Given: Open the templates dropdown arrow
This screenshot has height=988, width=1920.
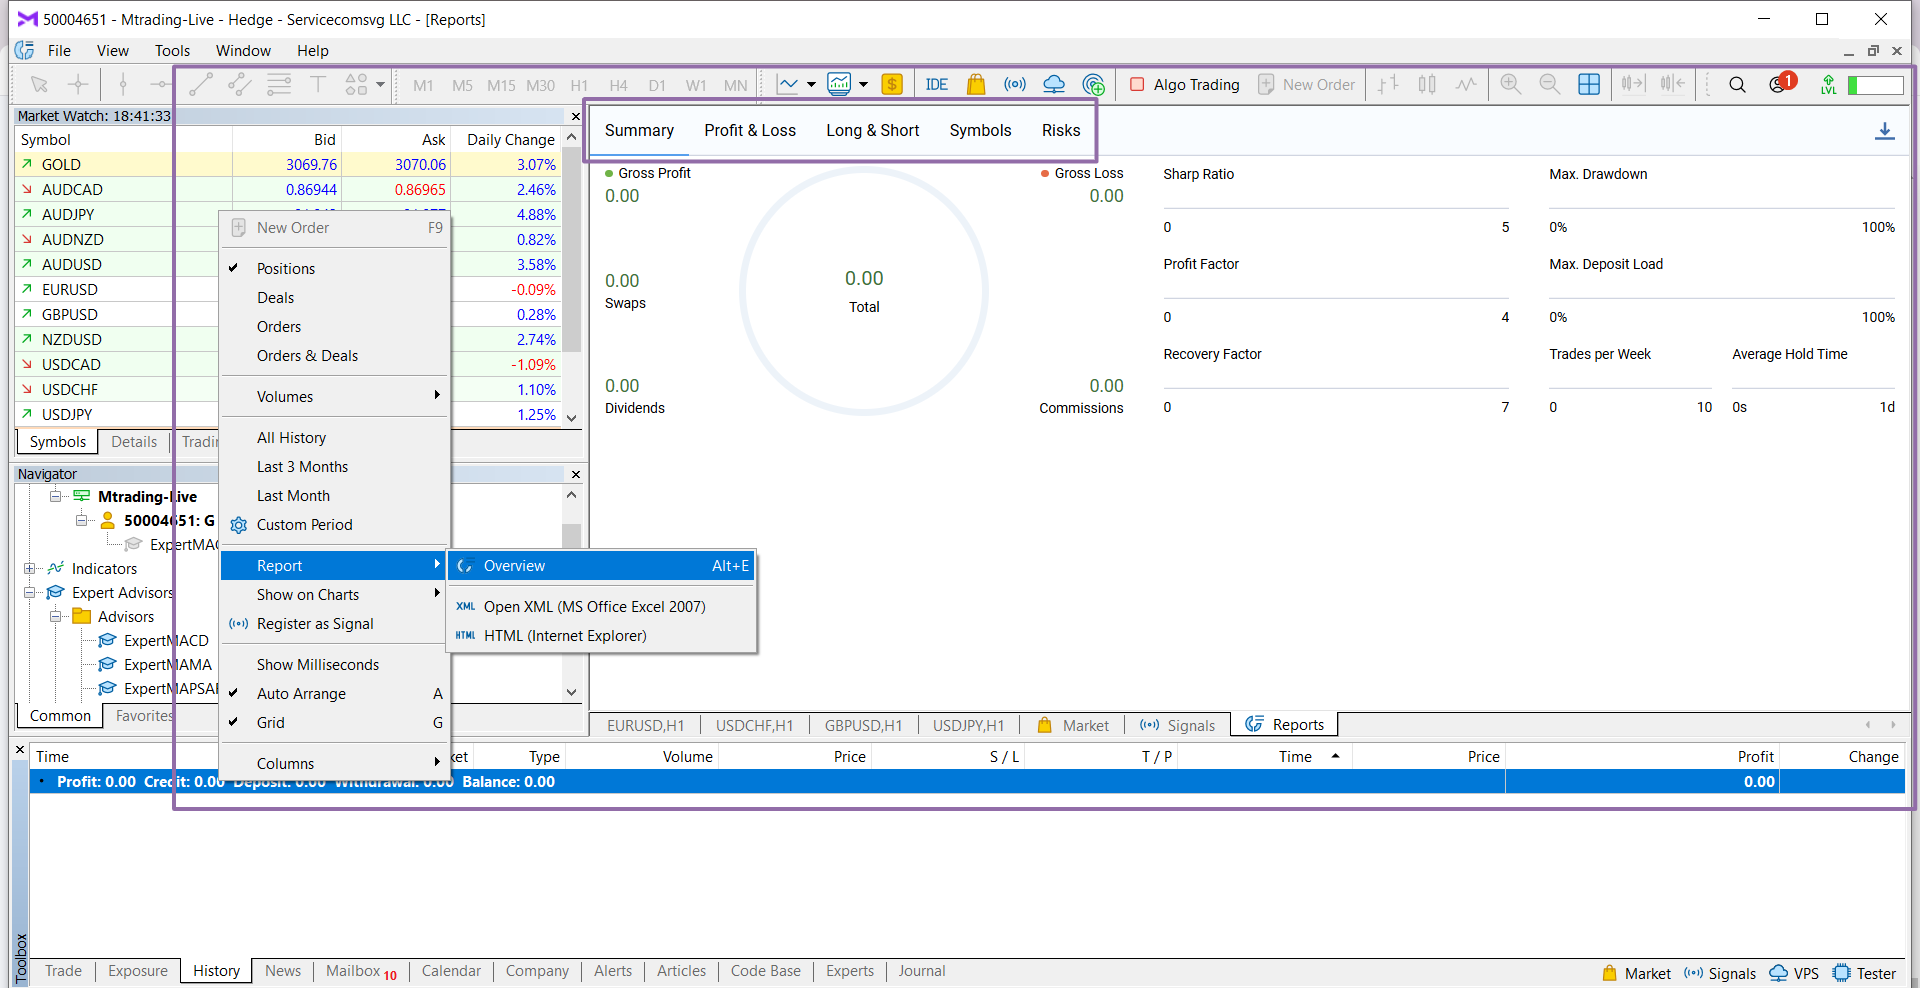Looking at the screenshot, I should click(863, 85).
